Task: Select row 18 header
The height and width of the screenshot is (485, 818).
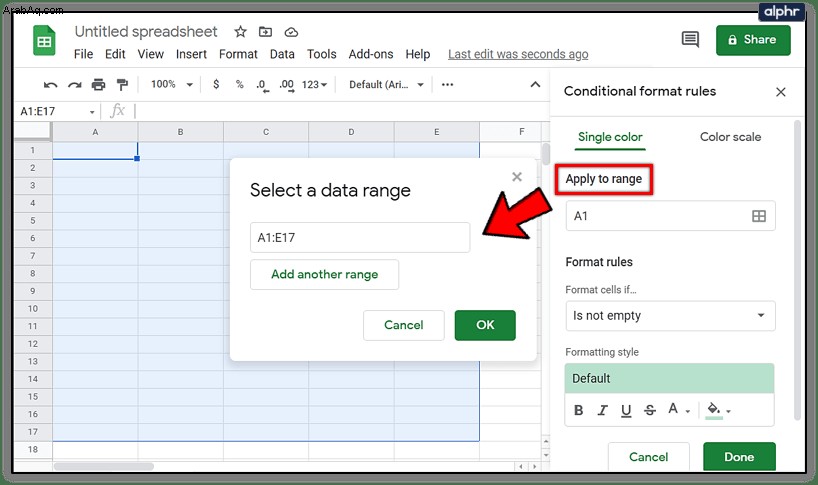Action: [33, 450]
